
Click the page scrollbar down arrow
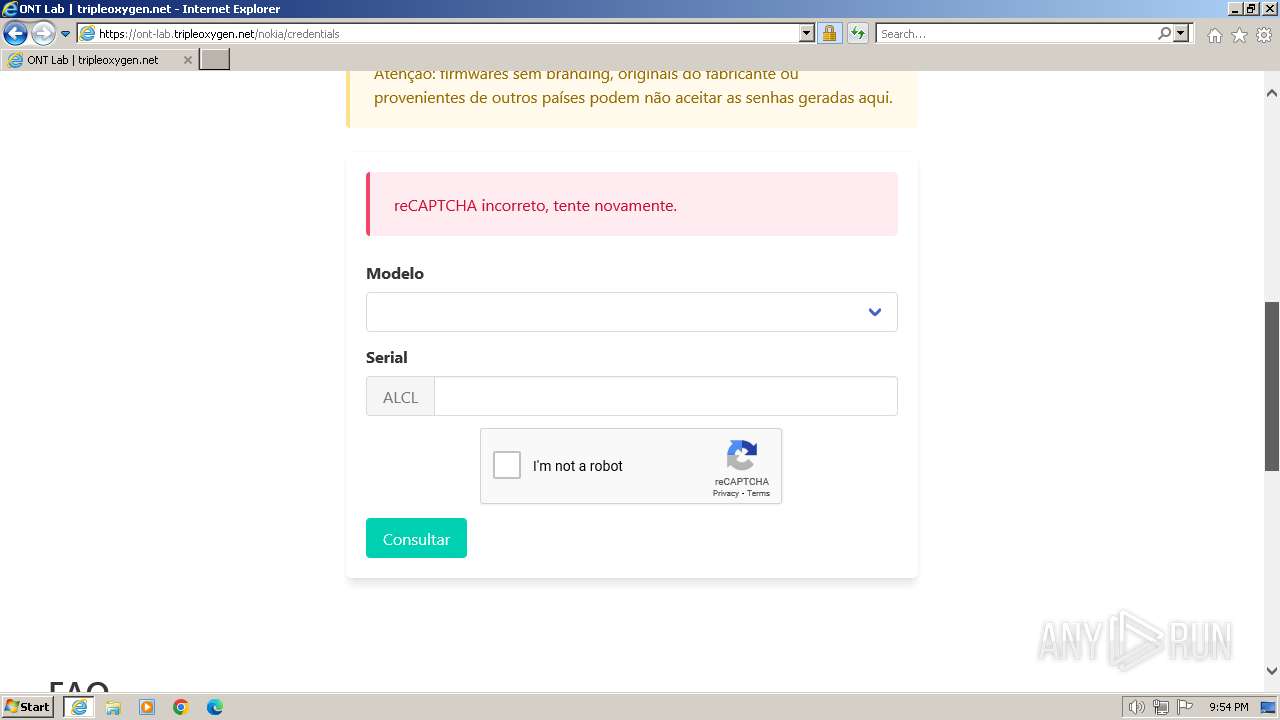click(x=1271, y=671)
